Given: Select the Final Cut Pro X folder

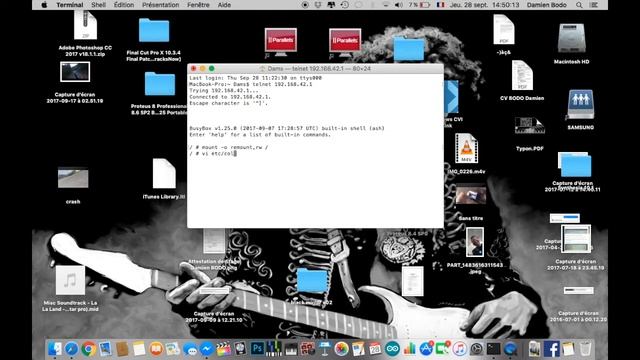Looking at the screenshot, I should [154, 30].
